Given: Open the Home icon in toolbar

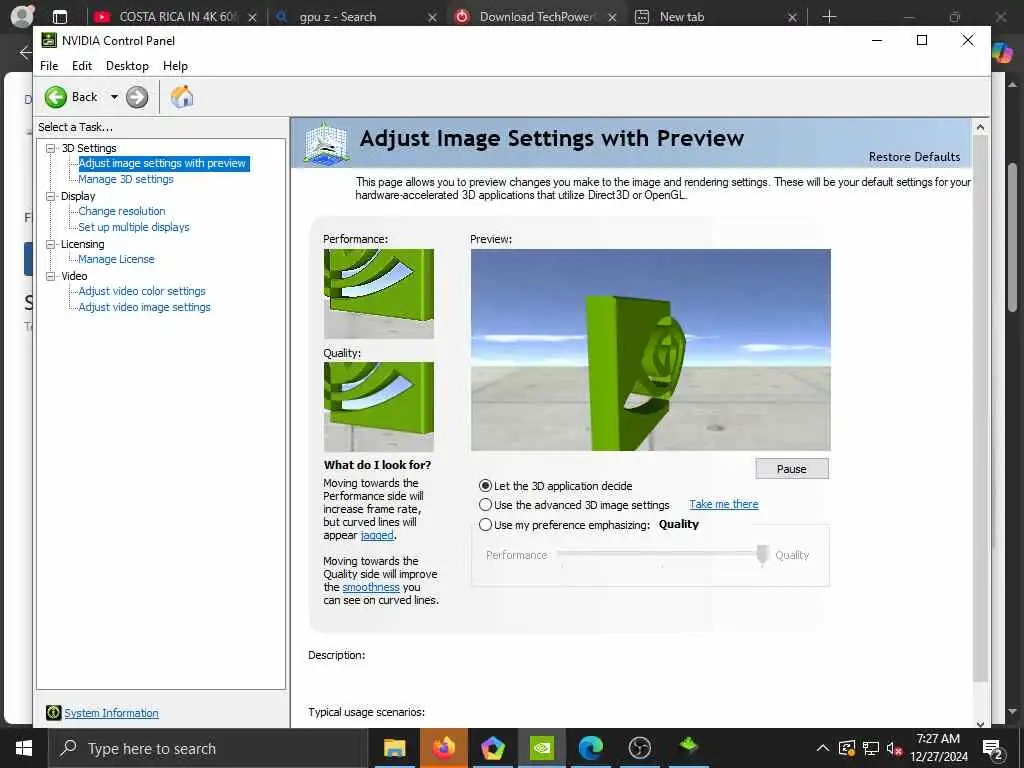Looking at the screenshot, I should point(182,97).
